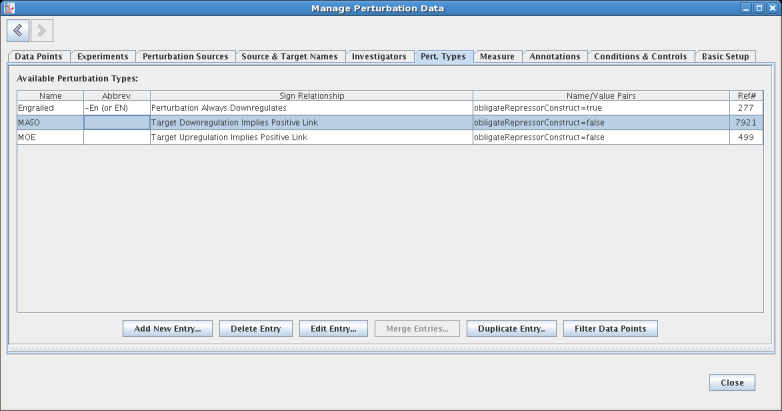This screenshot has width=782, height=411.
Task: Open the Investigators tab
Action: tap(378, 56)
